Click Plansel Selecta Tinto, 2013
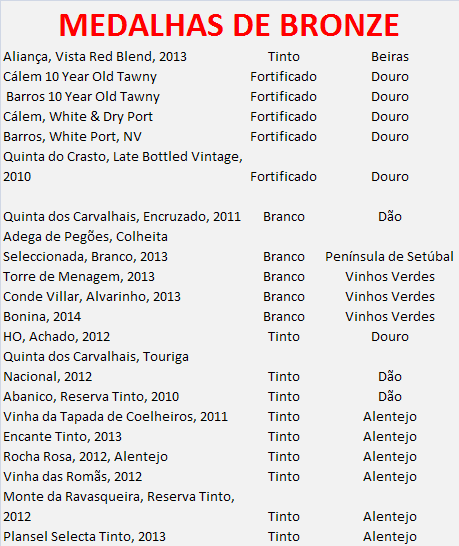This screenshot has height=546, width=459. (x=84, y=537)
